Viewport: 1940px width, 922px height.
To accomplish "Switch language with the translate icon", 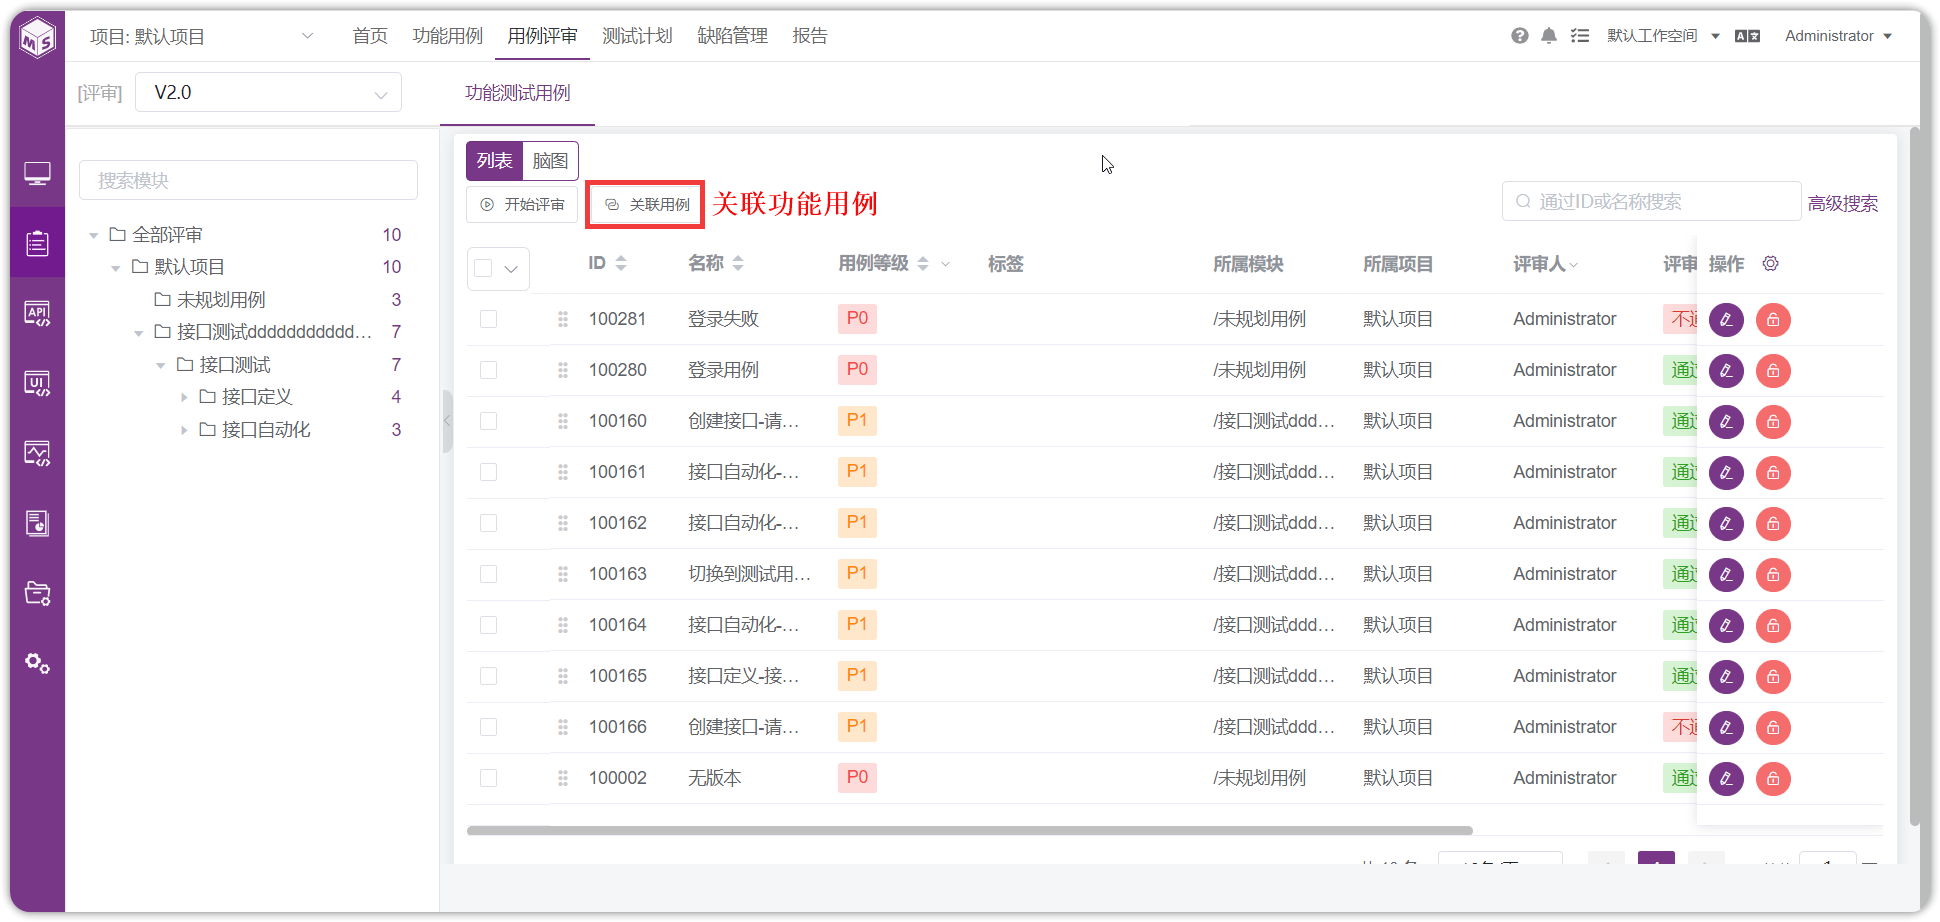I will point(1747,36).
